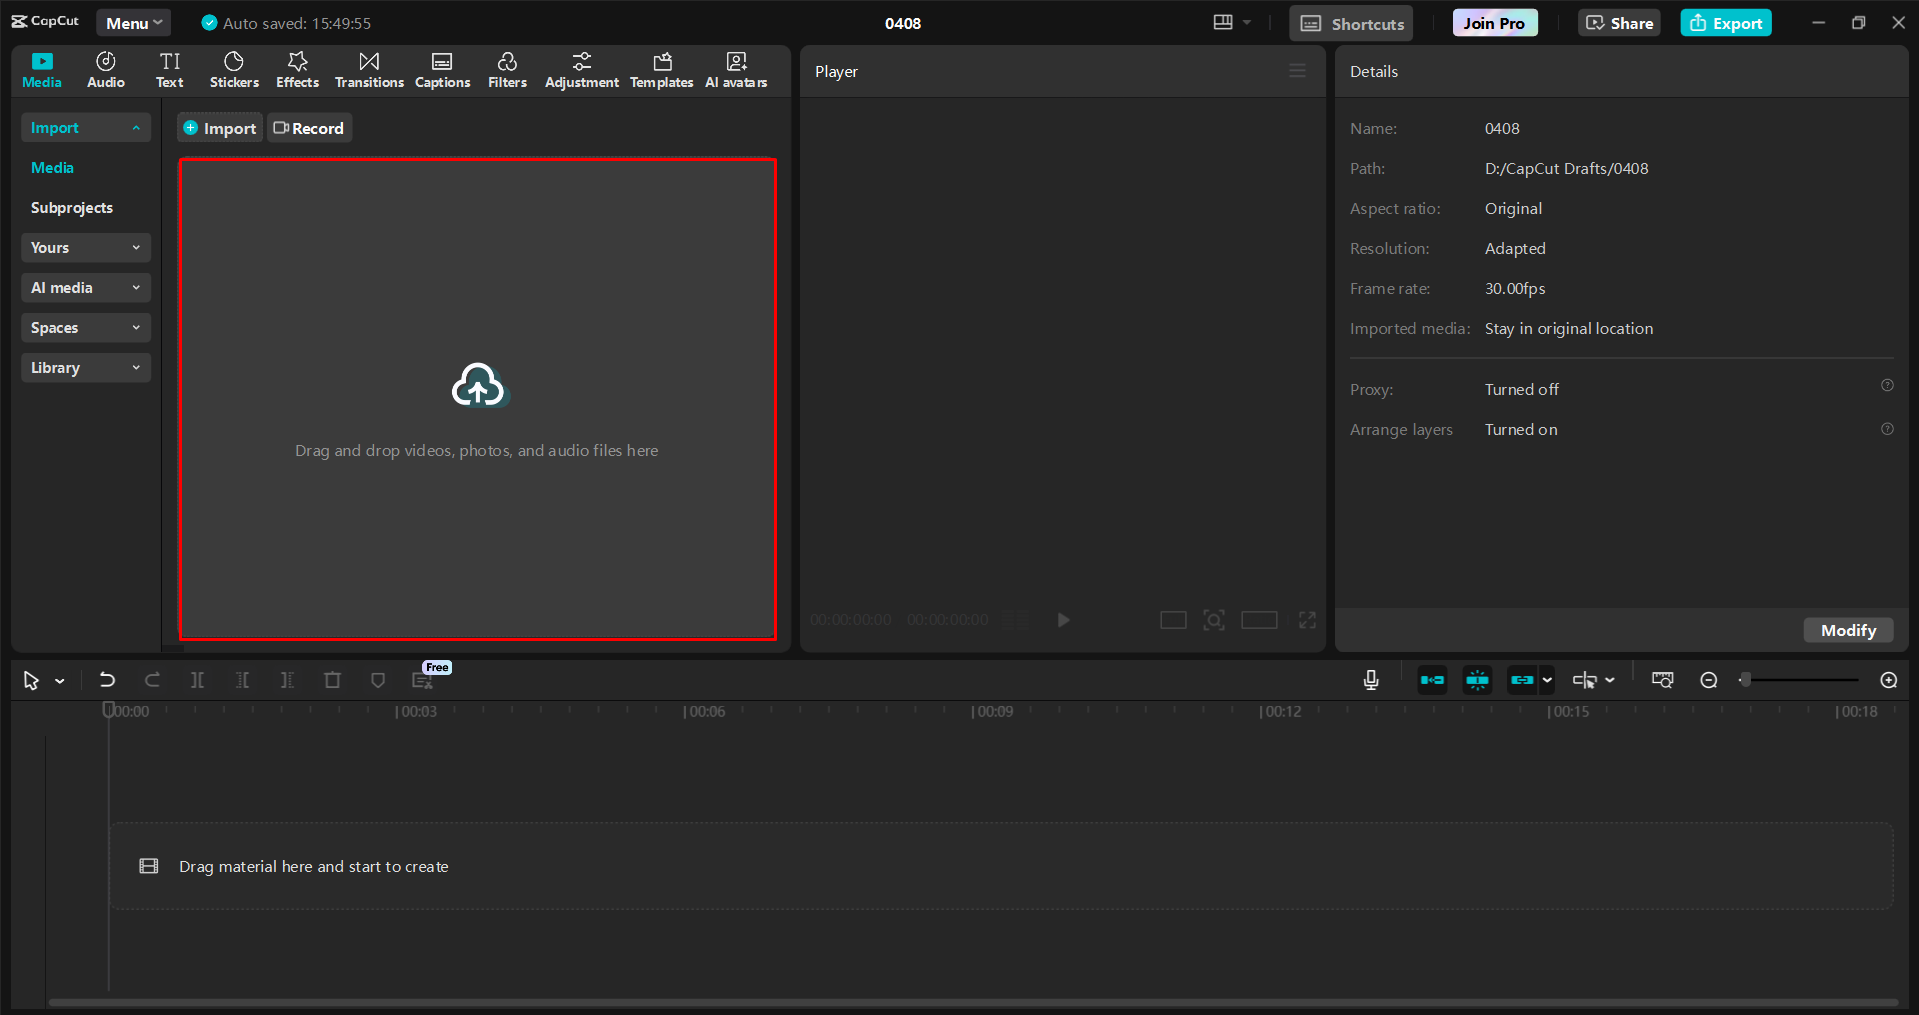
Task: Click the Record option in the media panel
Action: [x=309, y=127]
